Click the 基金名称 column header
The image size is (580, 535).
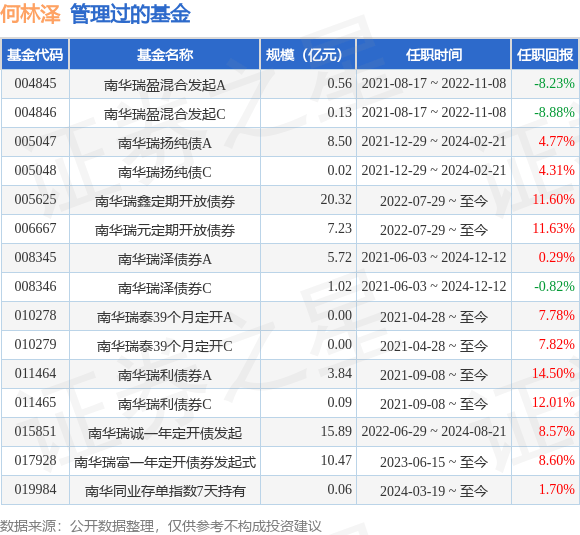(165, 55)
